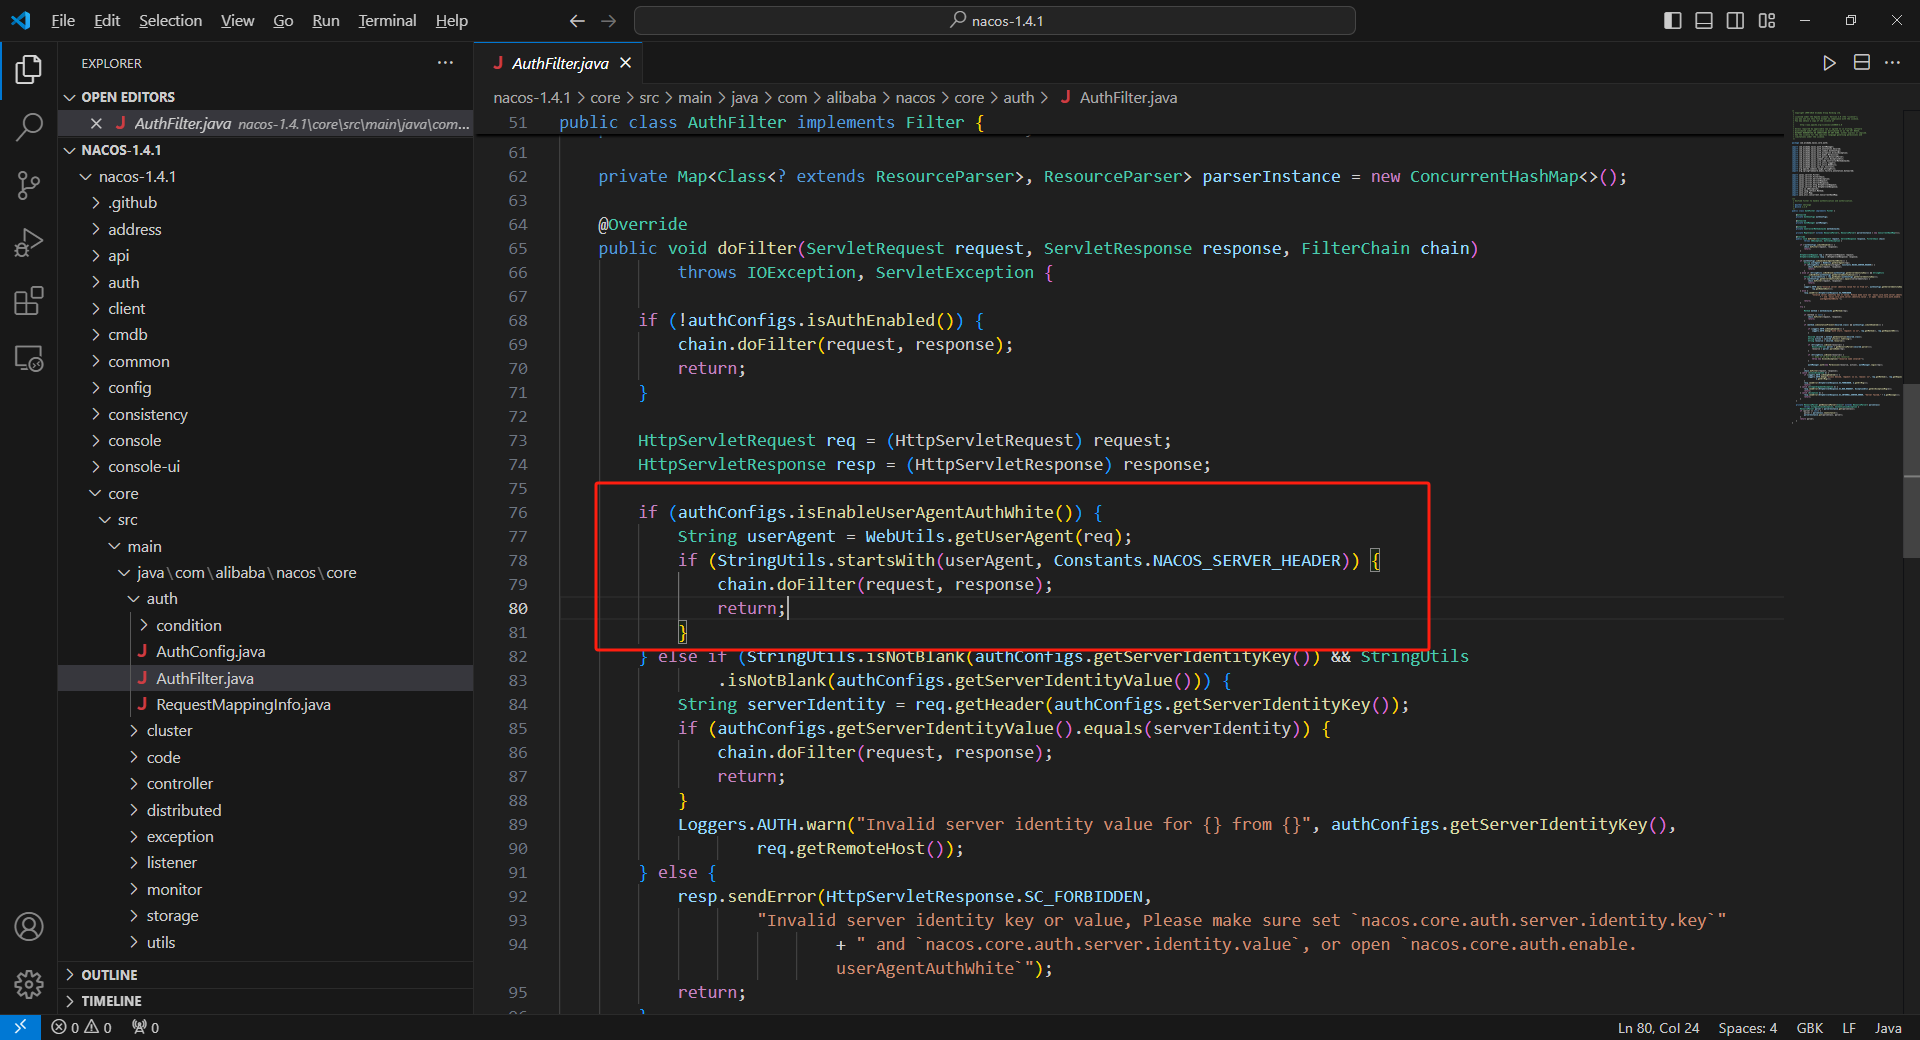The image size is (1920, 1040).
Task: Open the Manage gear menu
Action: [x=29, y=985]
